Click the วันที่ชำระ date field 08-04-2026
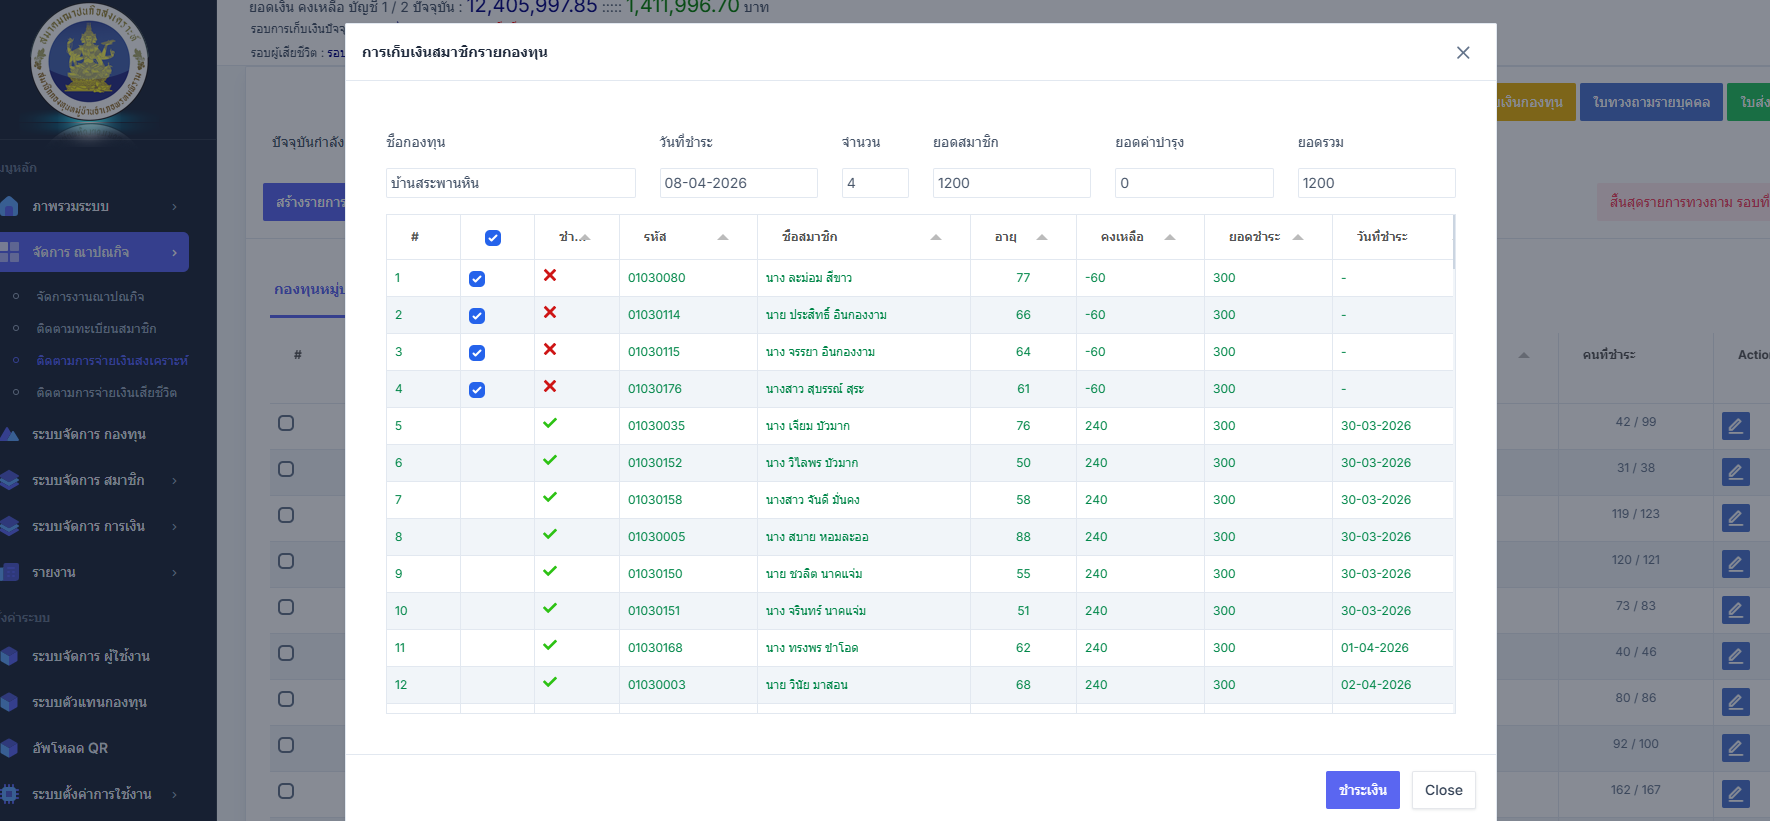Viewport: 1770px width, 821px height. pos(738,183)
